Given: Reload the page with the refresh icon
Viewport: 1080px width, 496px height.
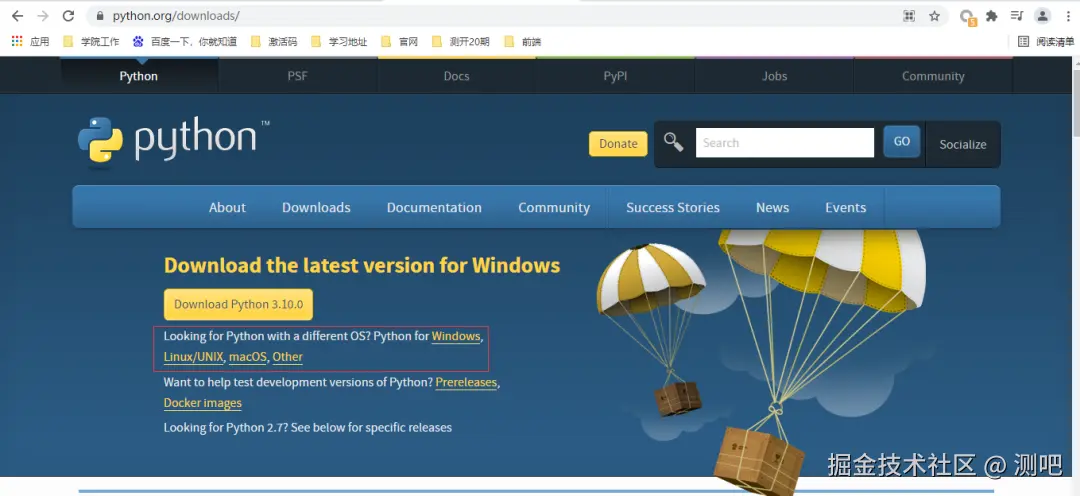Looking at the screenshot, I should click(x=68, y=16).
